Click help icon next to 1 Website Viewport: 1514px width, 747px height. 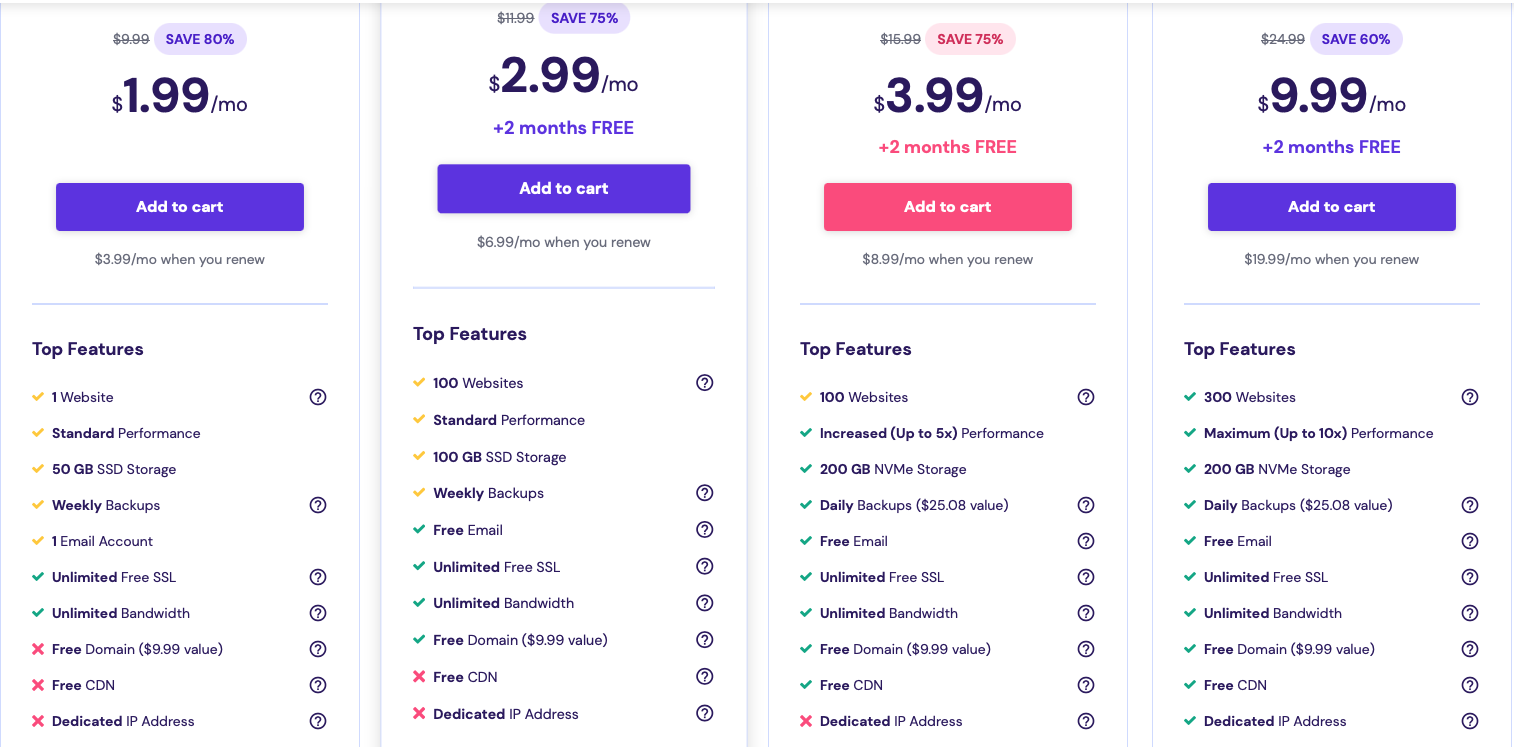coord(318,397)
